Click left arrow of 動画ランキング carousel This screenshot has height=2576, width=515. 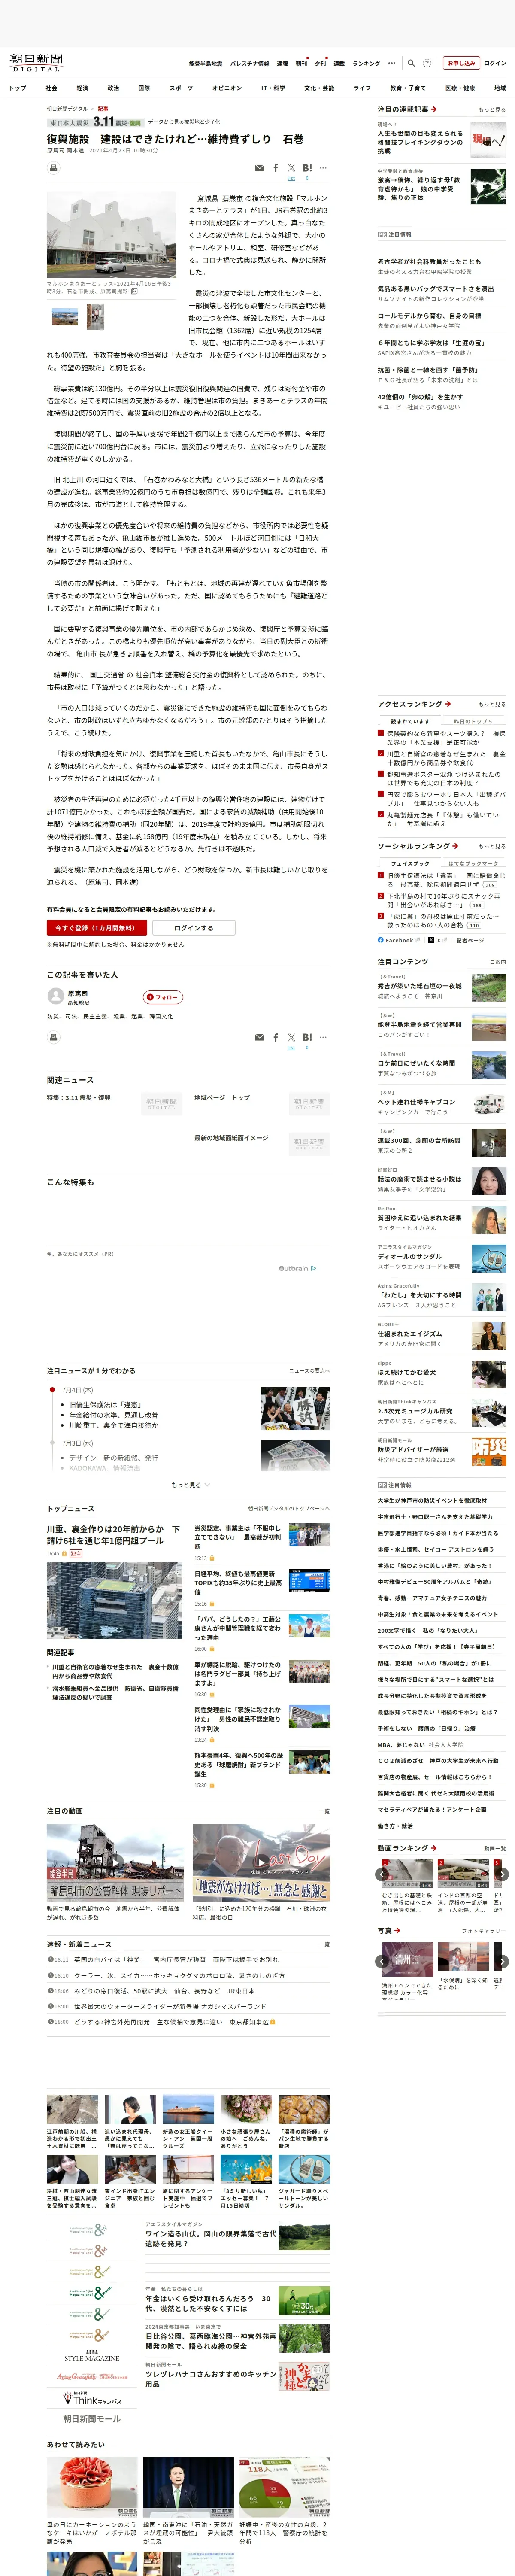pyautogui.click(x=381, y=1874)
